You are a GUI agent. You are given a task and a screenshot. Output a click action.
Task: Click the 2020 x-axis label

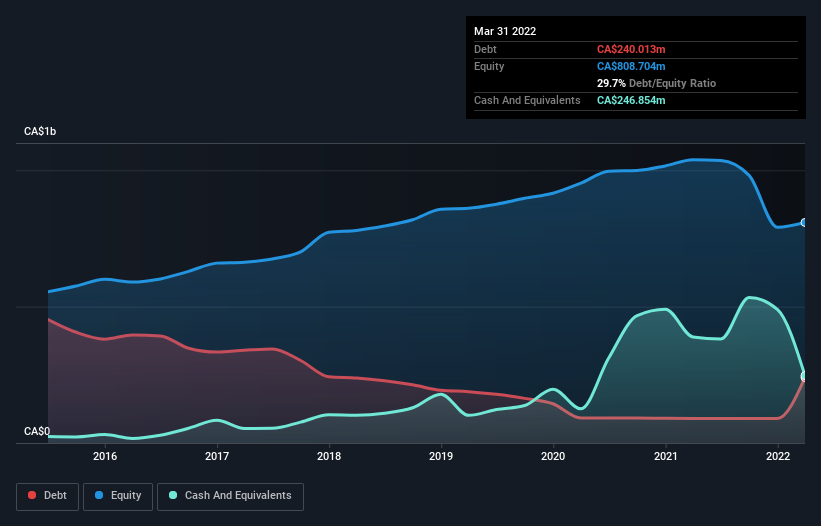553,456
